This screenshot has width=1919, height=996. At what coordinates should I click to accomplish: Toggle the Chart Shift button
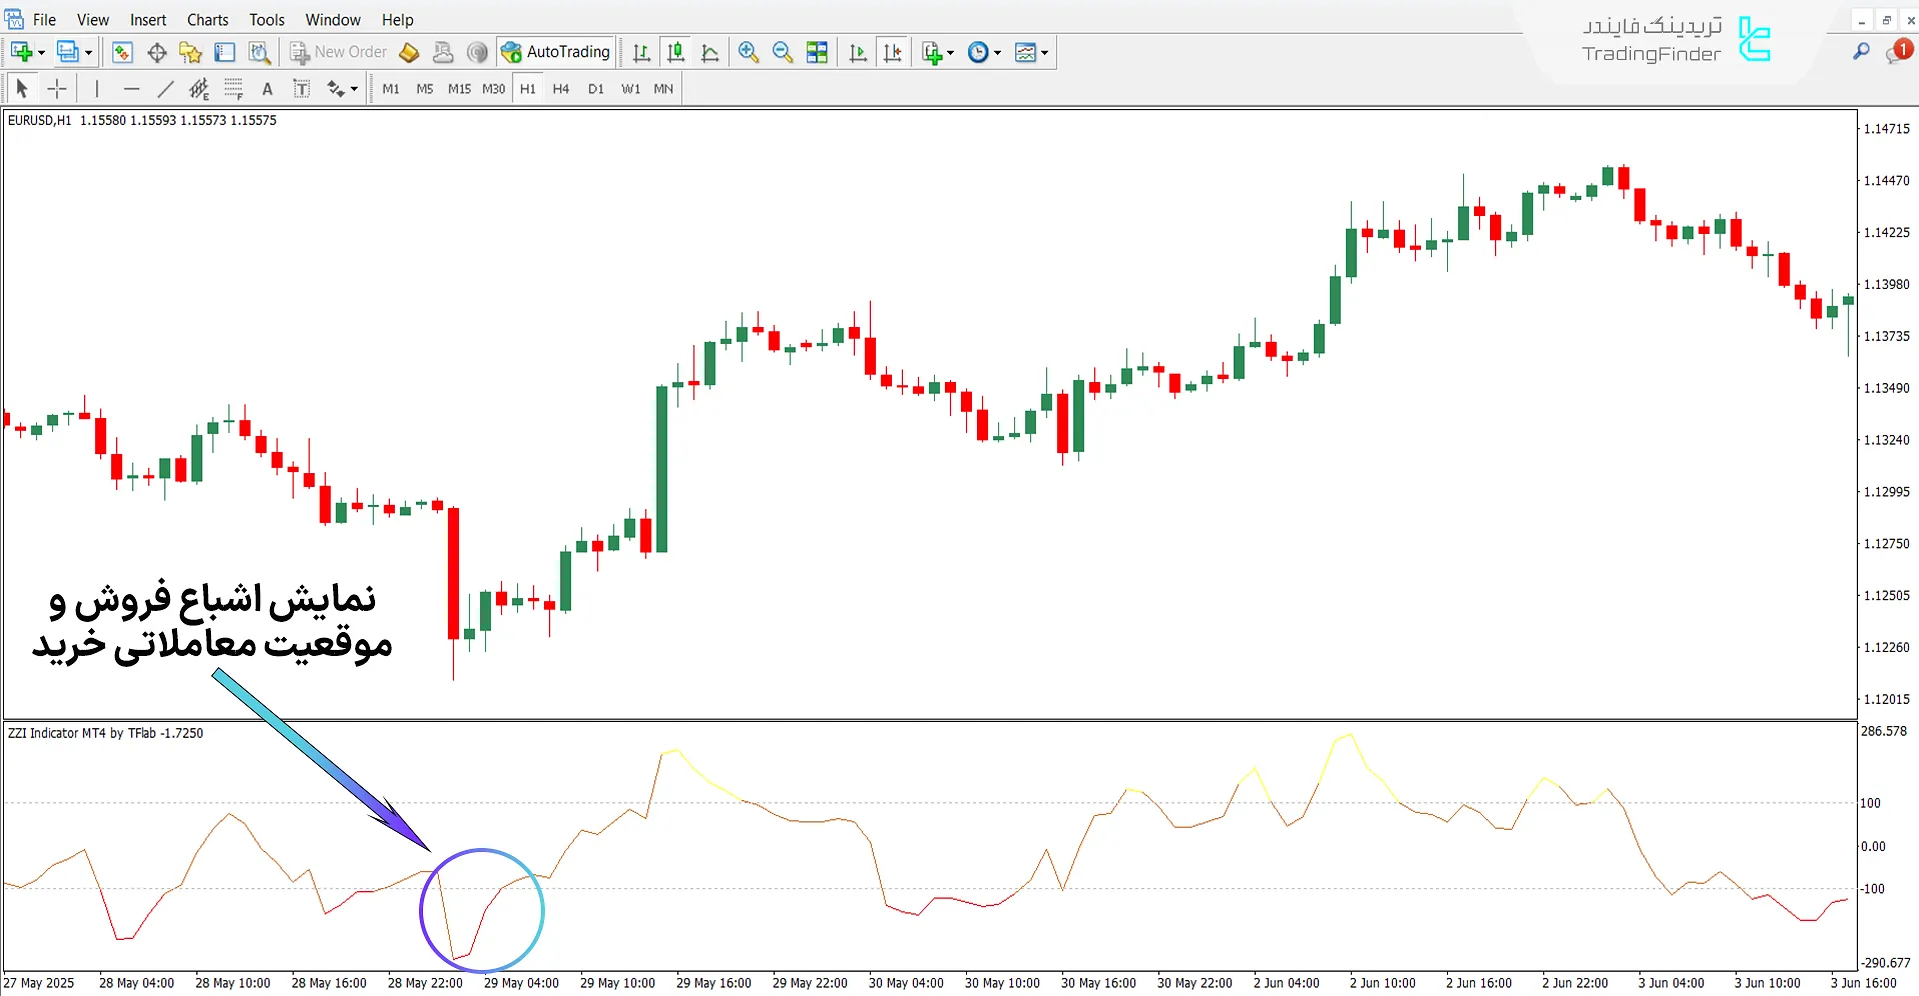pos(892,53)
